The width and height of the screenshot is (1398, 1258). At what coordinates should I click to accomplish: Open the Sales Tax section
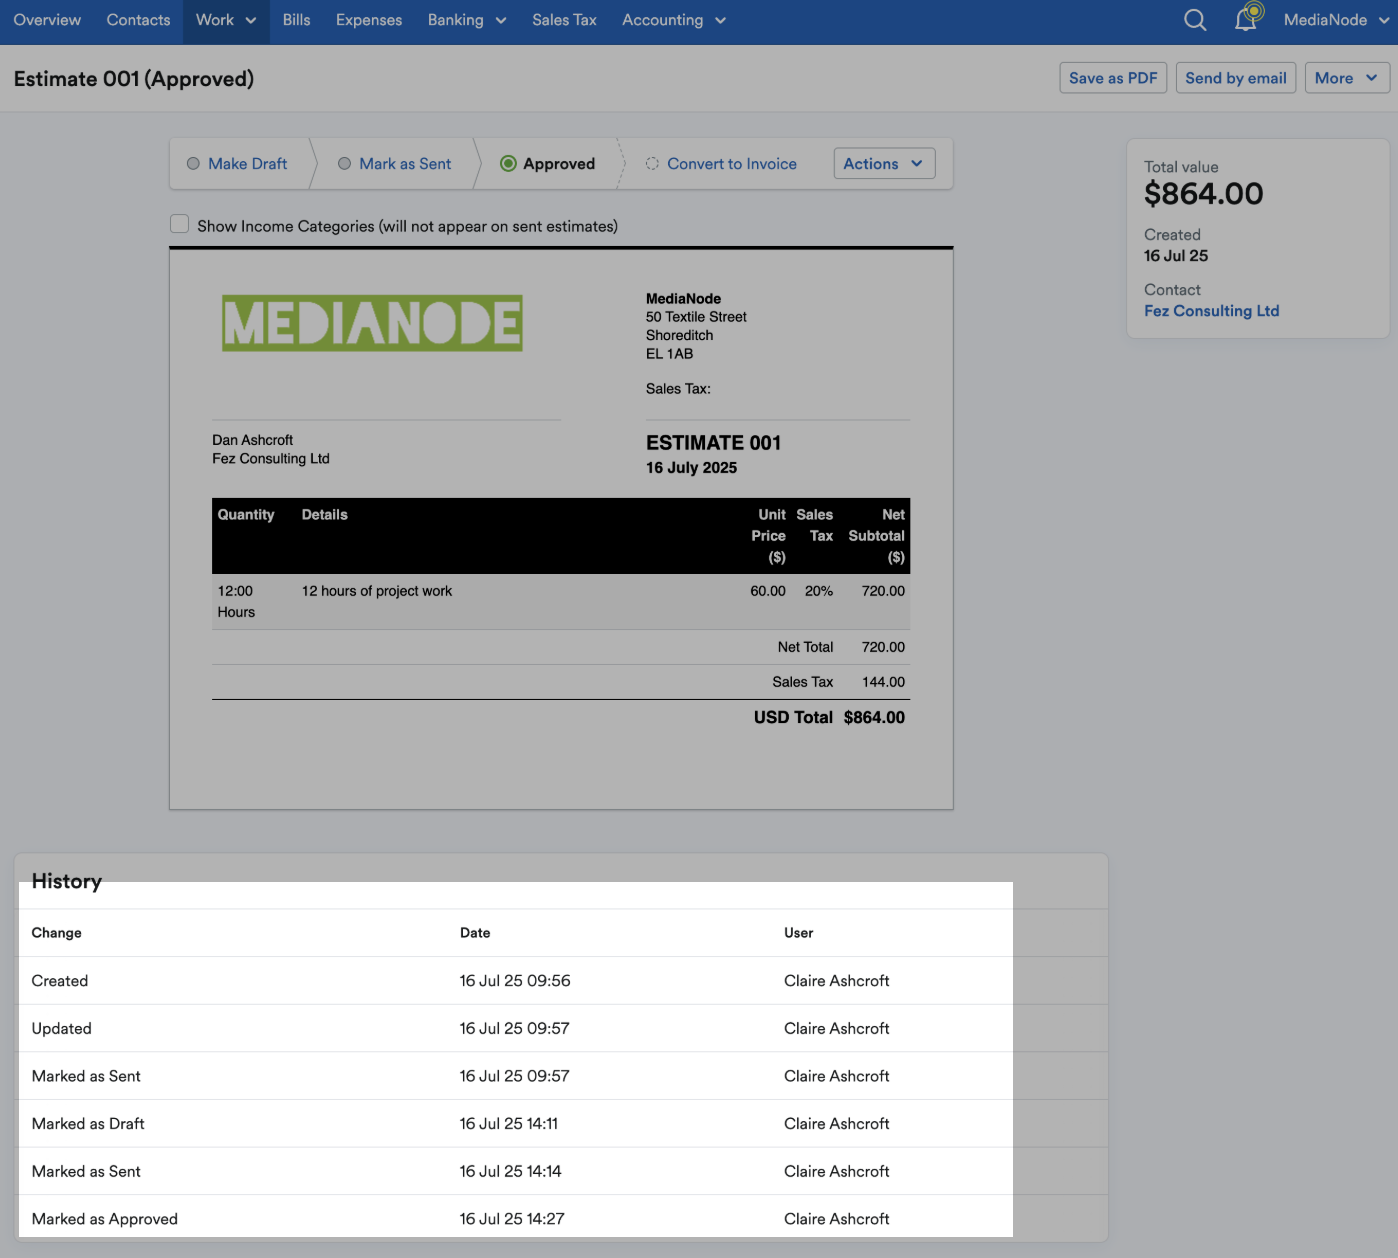click(x=564, y=20)
